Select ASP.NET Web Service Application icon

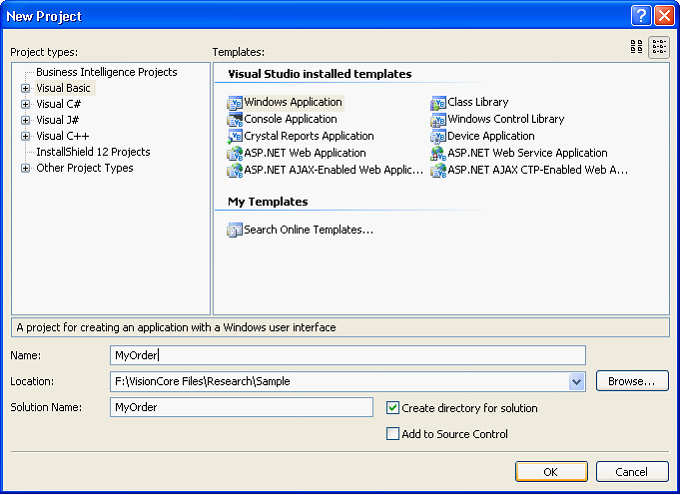click(438, 154)
